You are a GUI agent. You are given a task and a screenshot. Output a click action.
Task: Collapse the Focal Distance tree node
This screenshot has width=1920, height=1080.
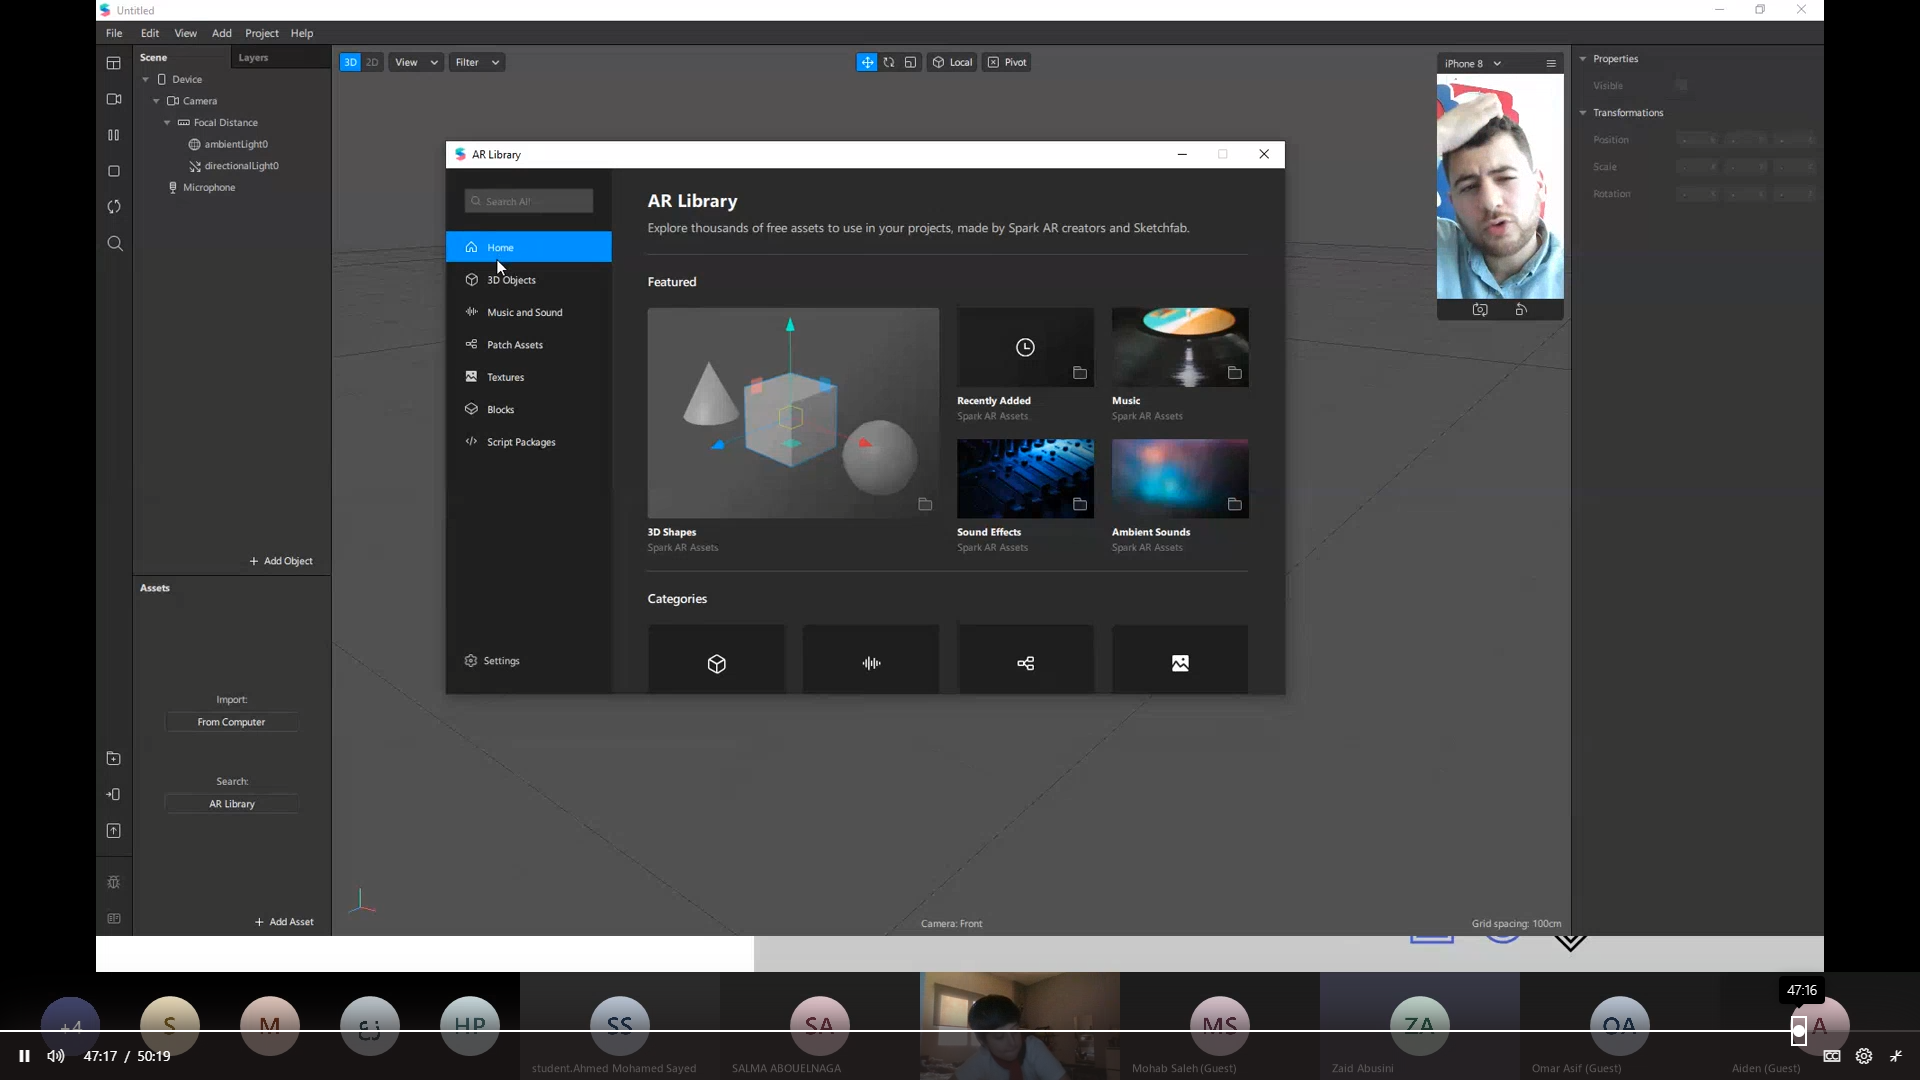(168, 123)
